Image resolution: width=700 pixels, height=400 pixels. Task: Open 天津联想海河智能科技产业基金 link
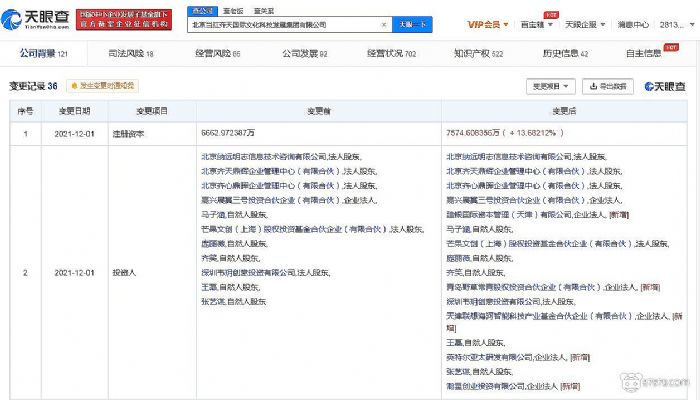click(539, 316)
